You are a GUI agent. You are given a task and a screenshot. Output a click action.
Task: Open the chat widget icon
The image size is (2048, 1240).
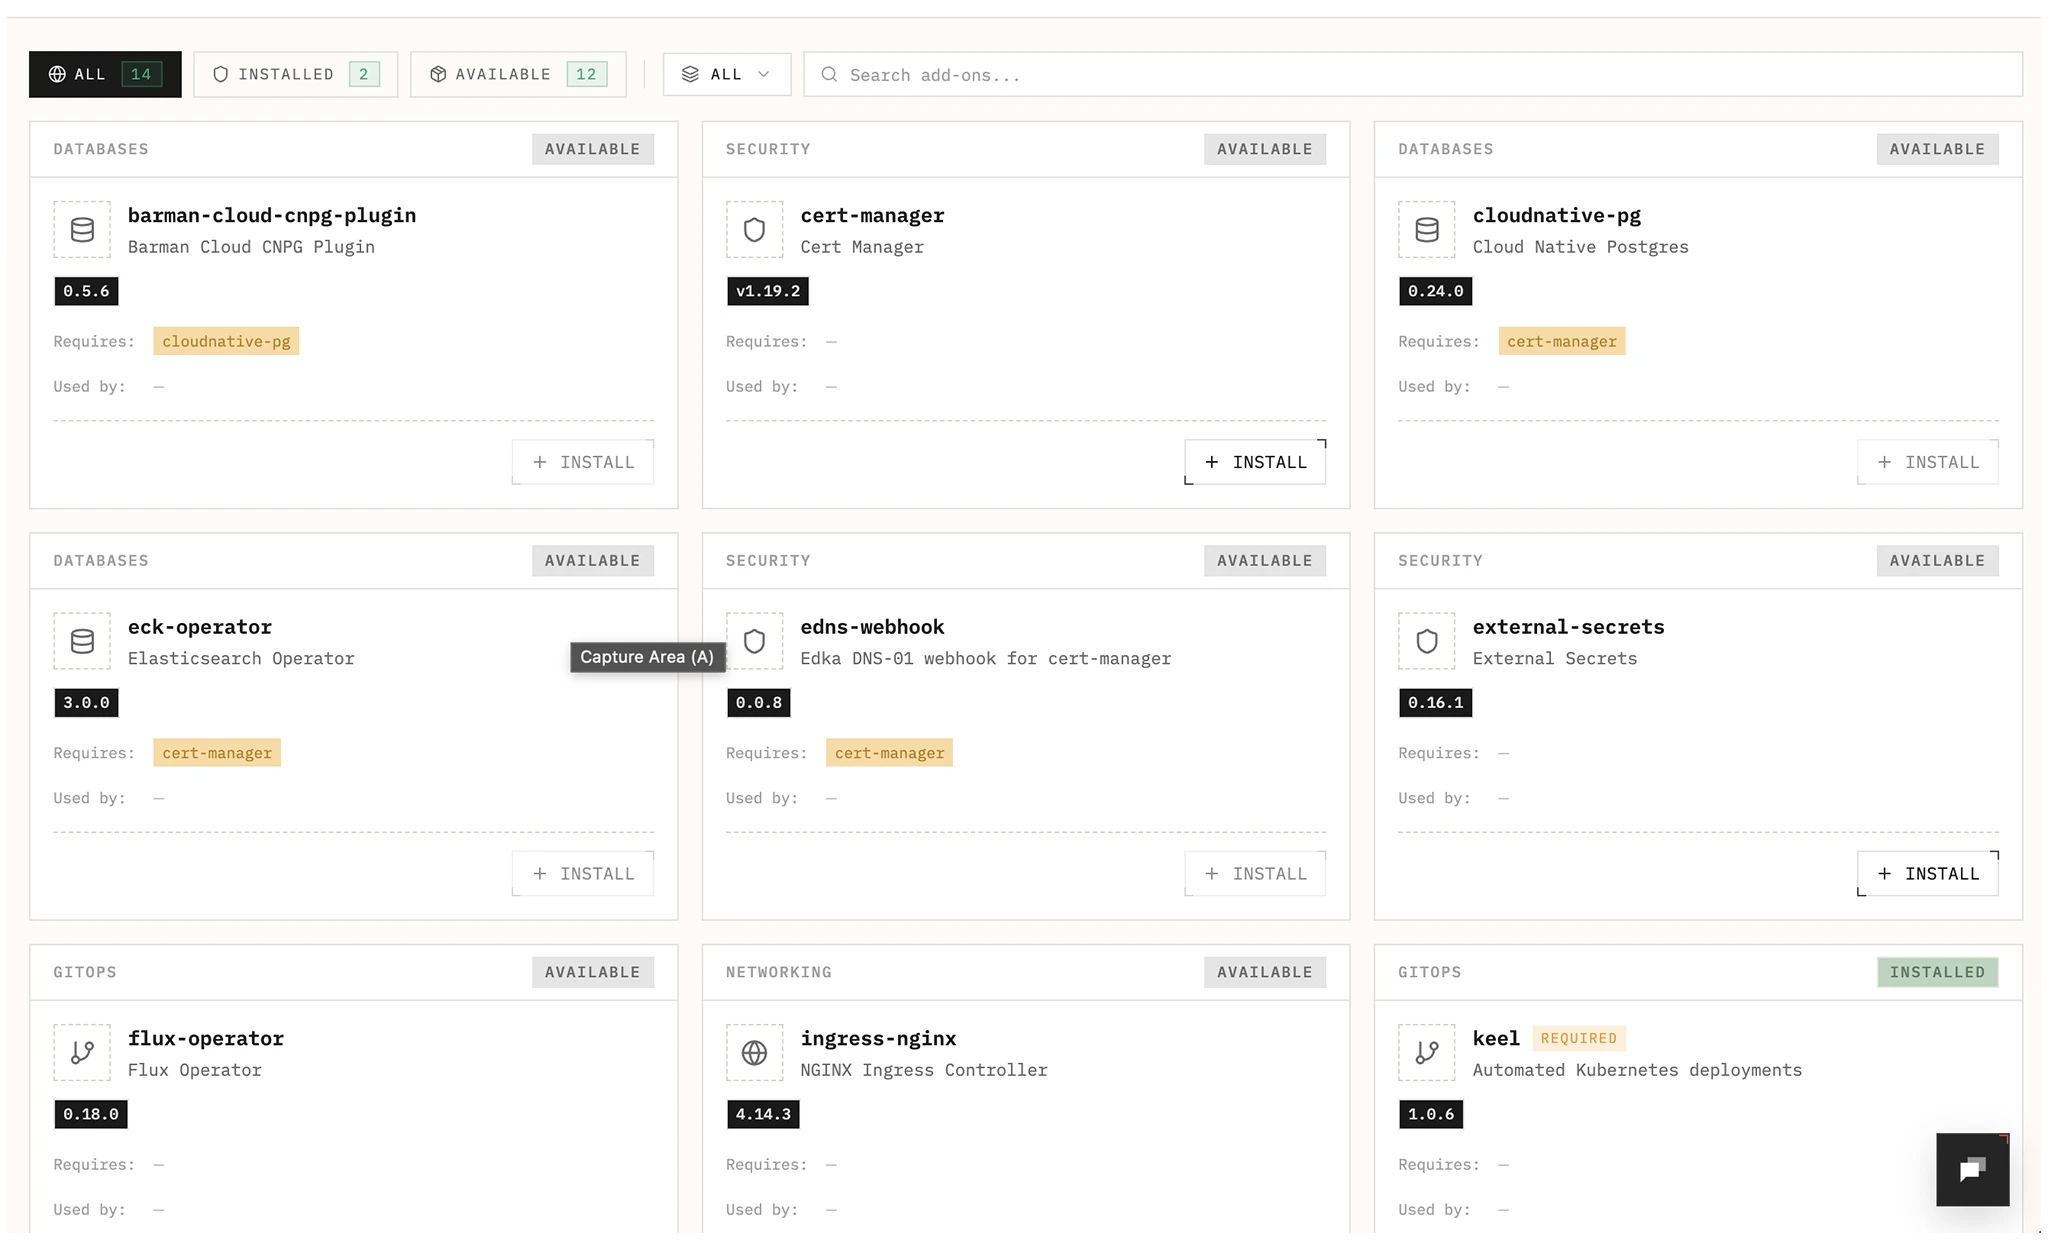point(1972,1170)
